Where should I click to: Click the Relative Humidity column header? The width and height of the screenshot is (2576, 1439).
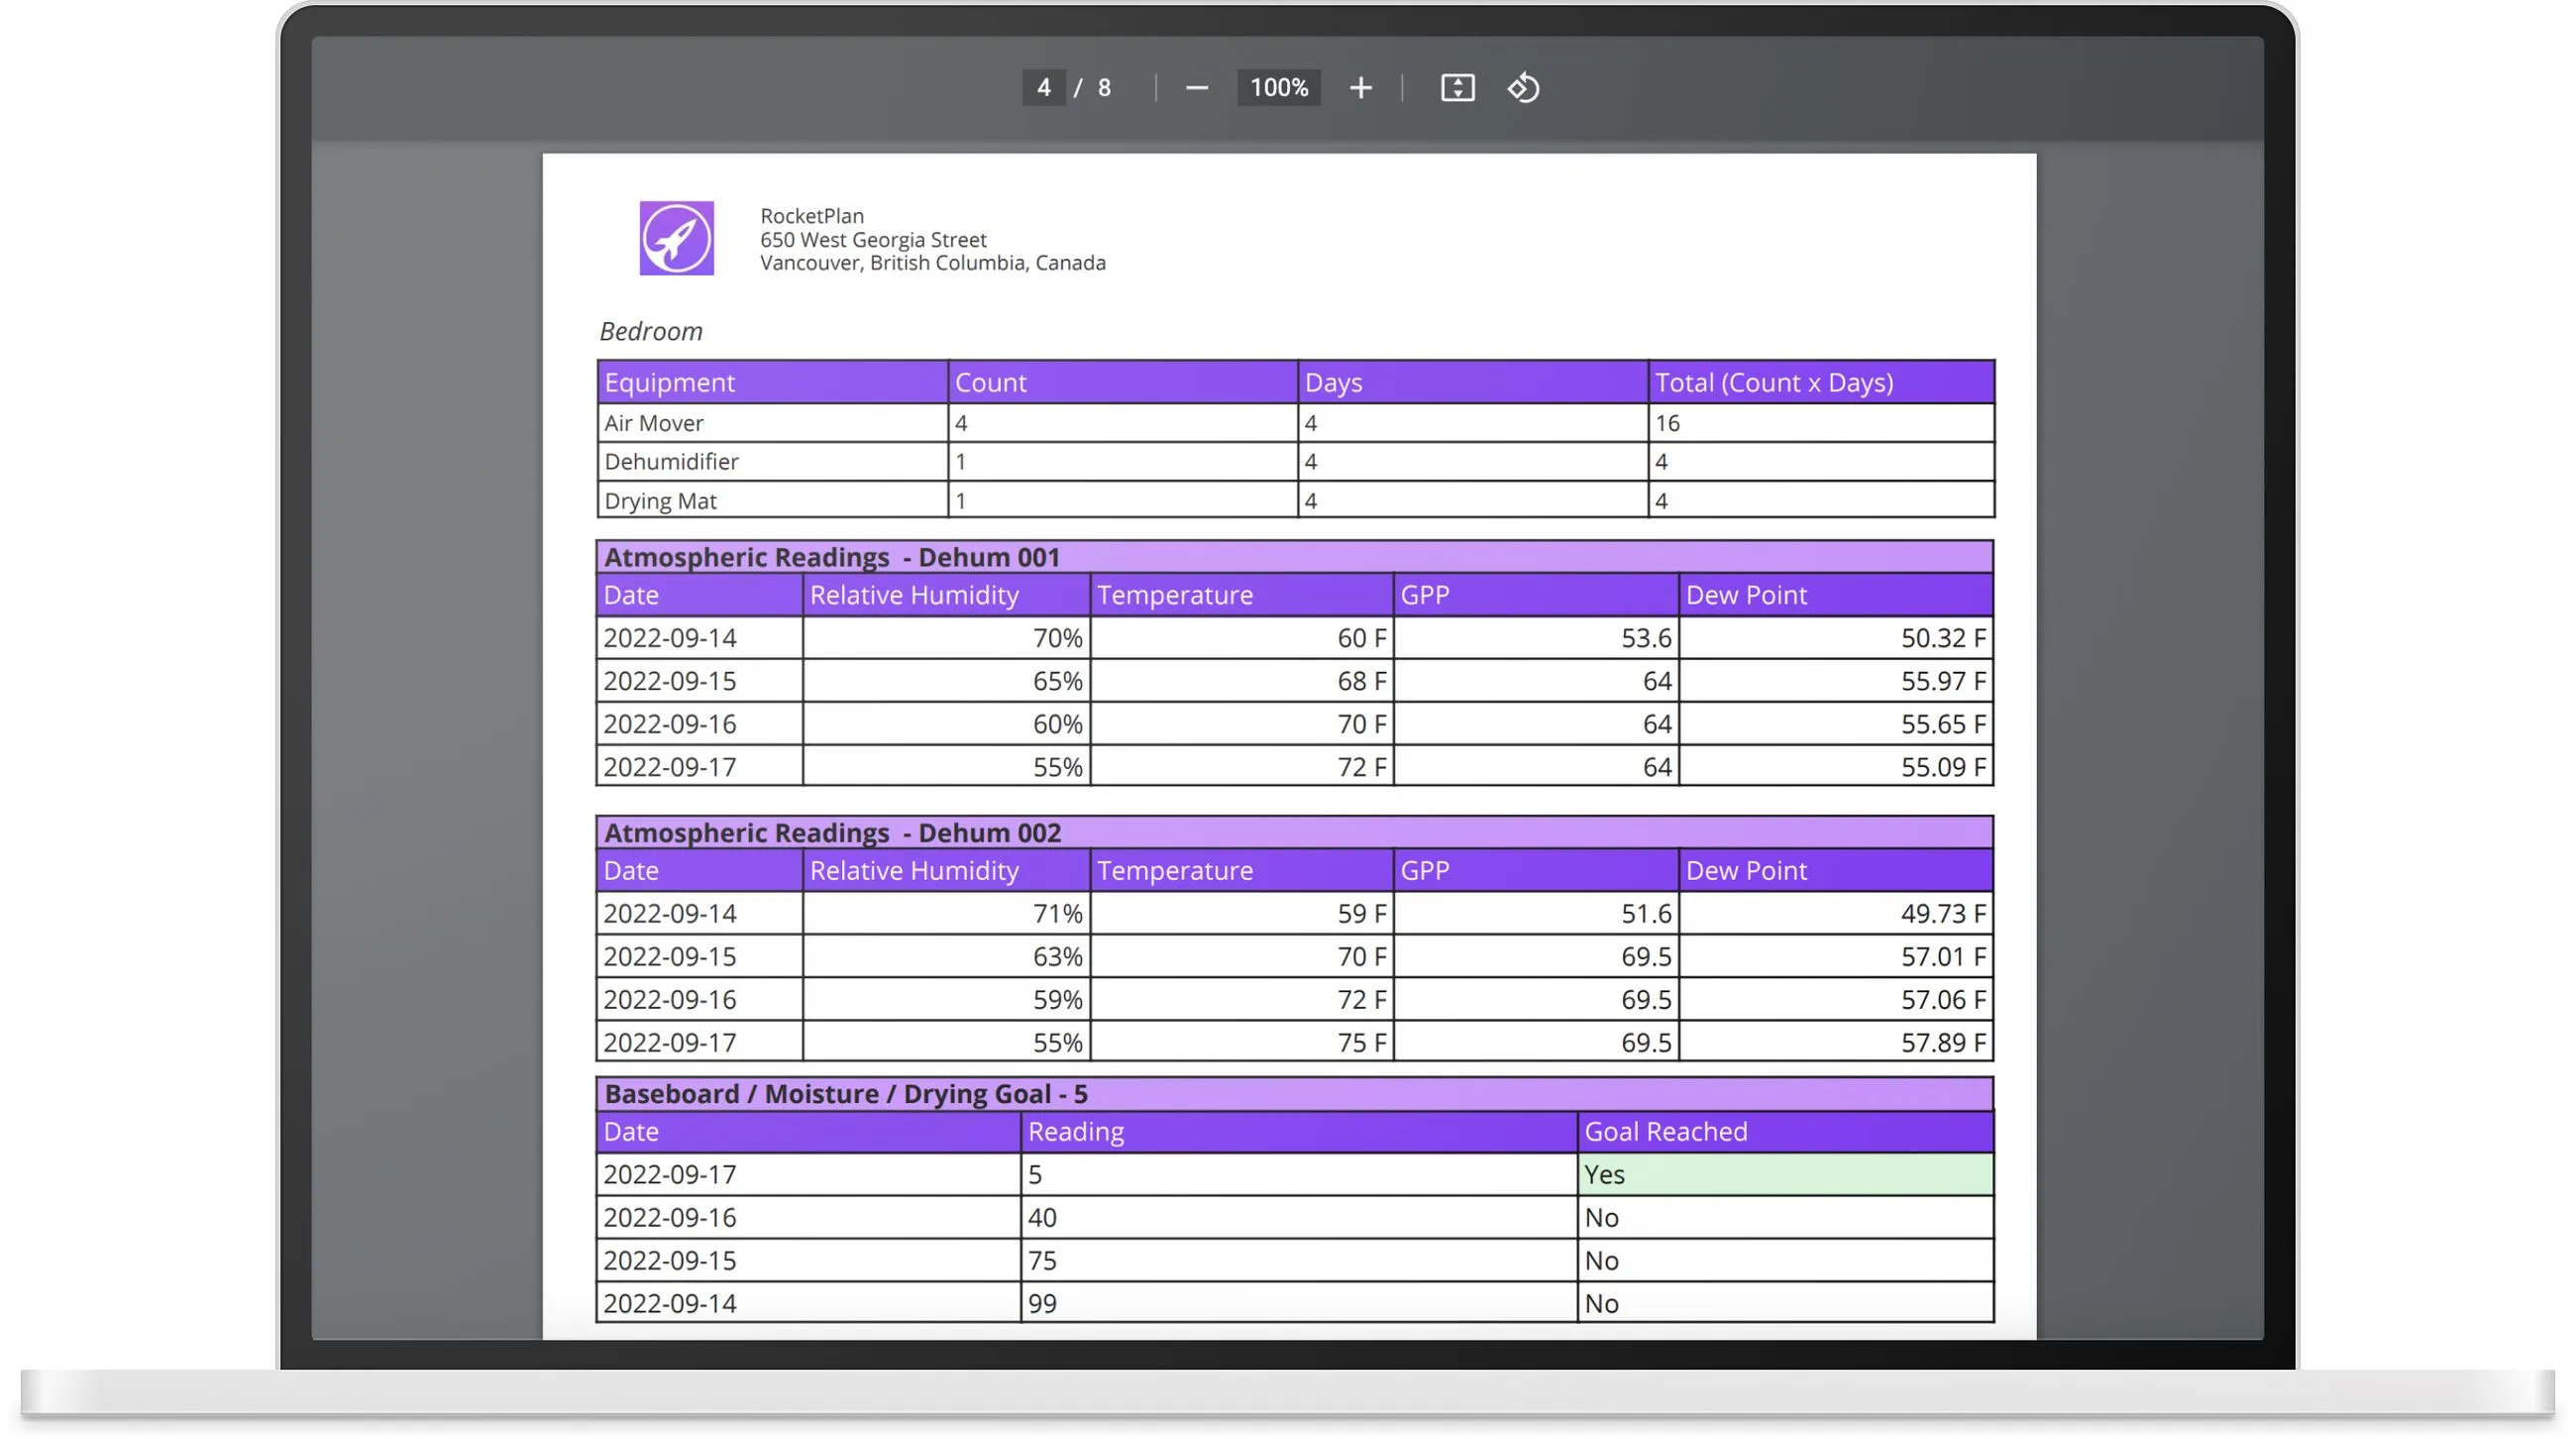pyautogui.click(x=914, y=594)
